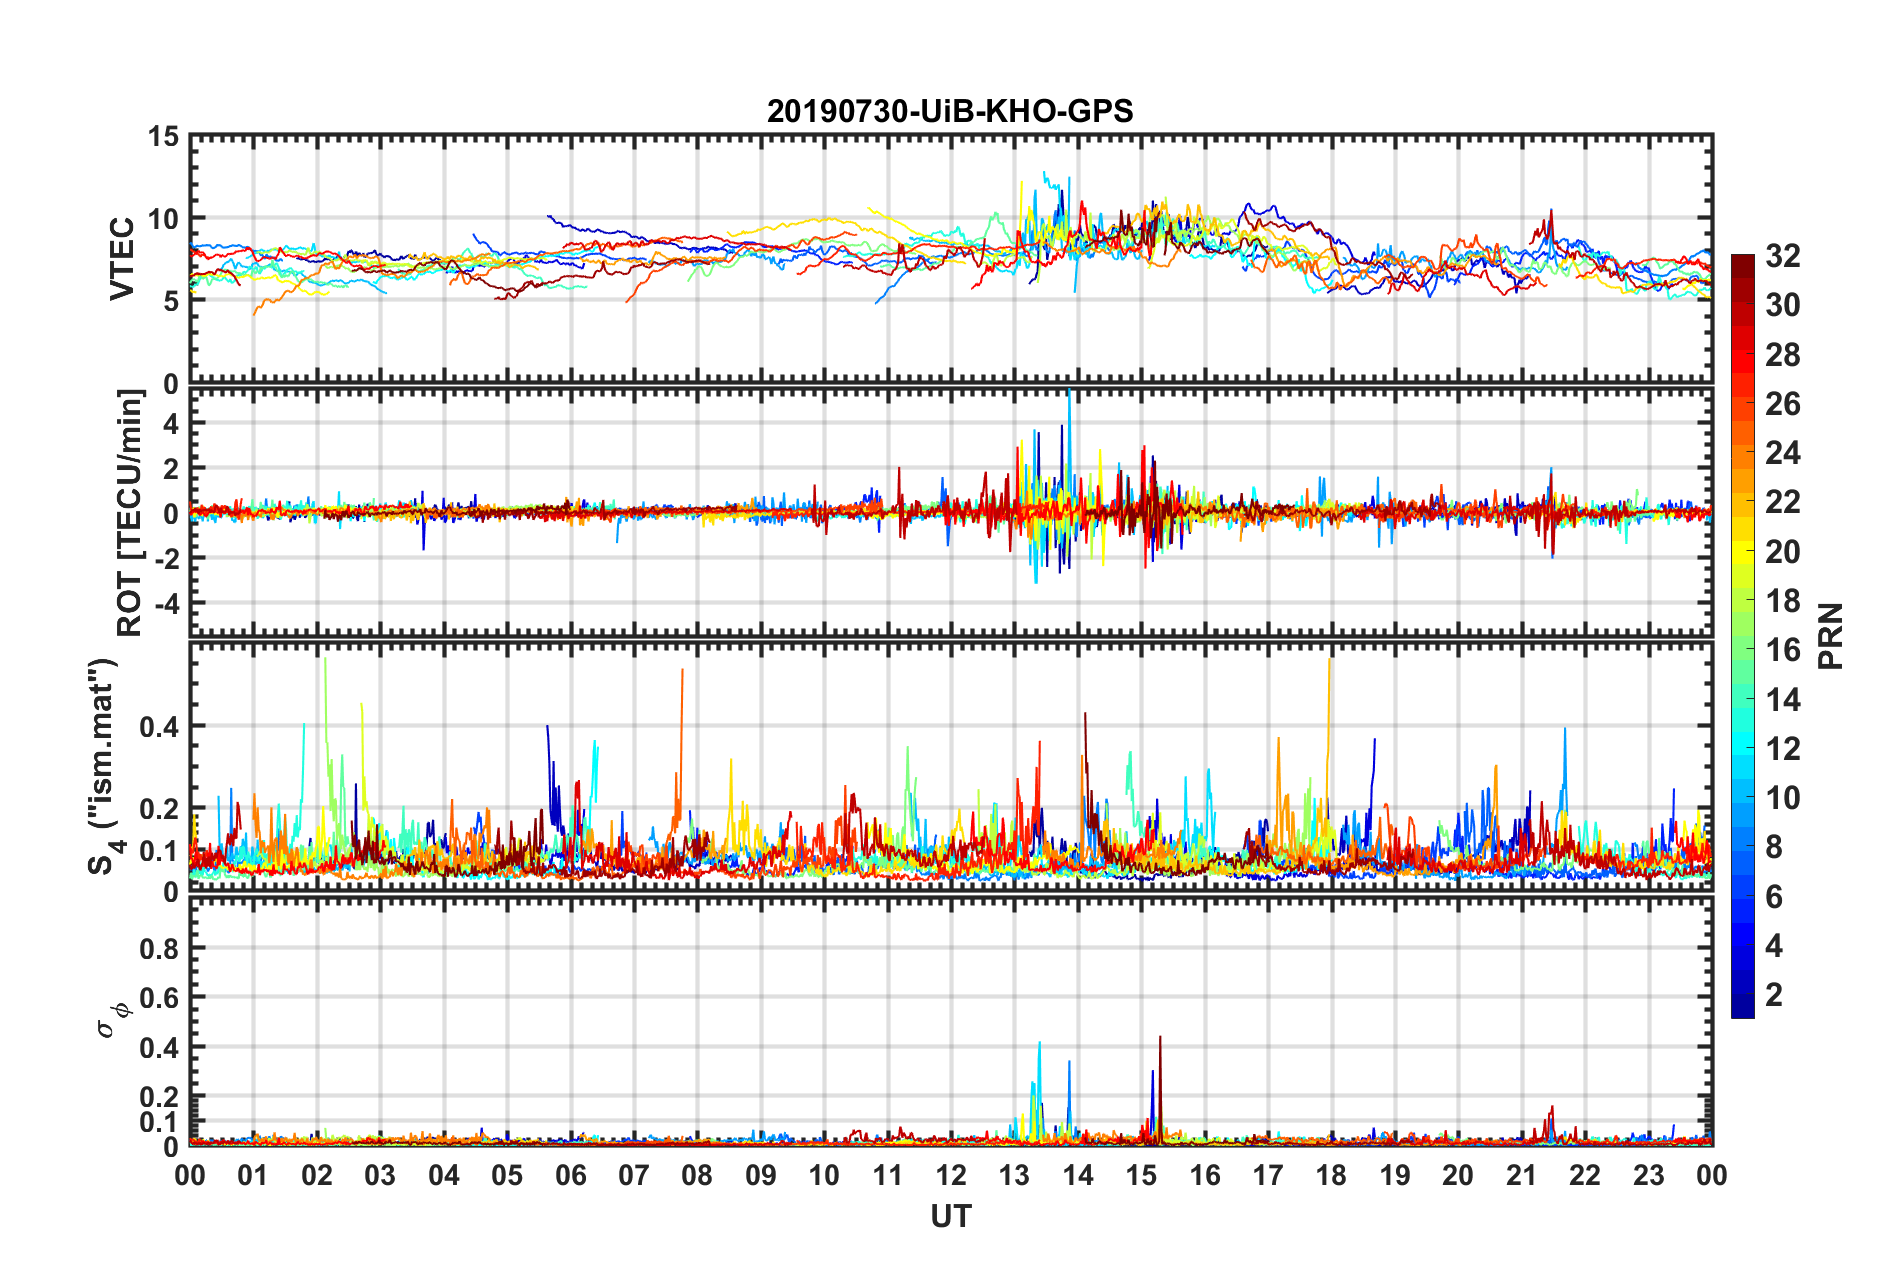Click ROT panel y-tick -4
The image size is (1902, 1272).
166,603
